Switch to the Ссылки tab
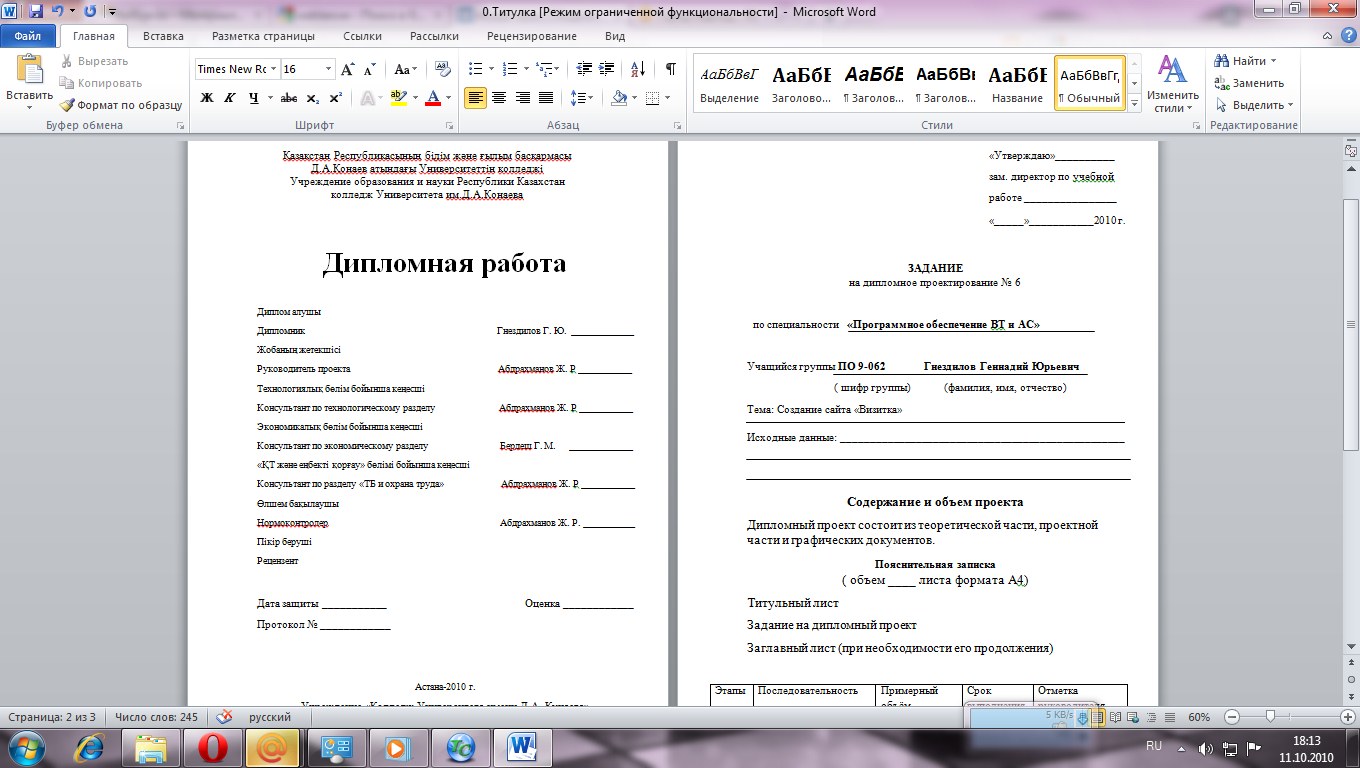1360x768 pixels. [x=362, y=36]
